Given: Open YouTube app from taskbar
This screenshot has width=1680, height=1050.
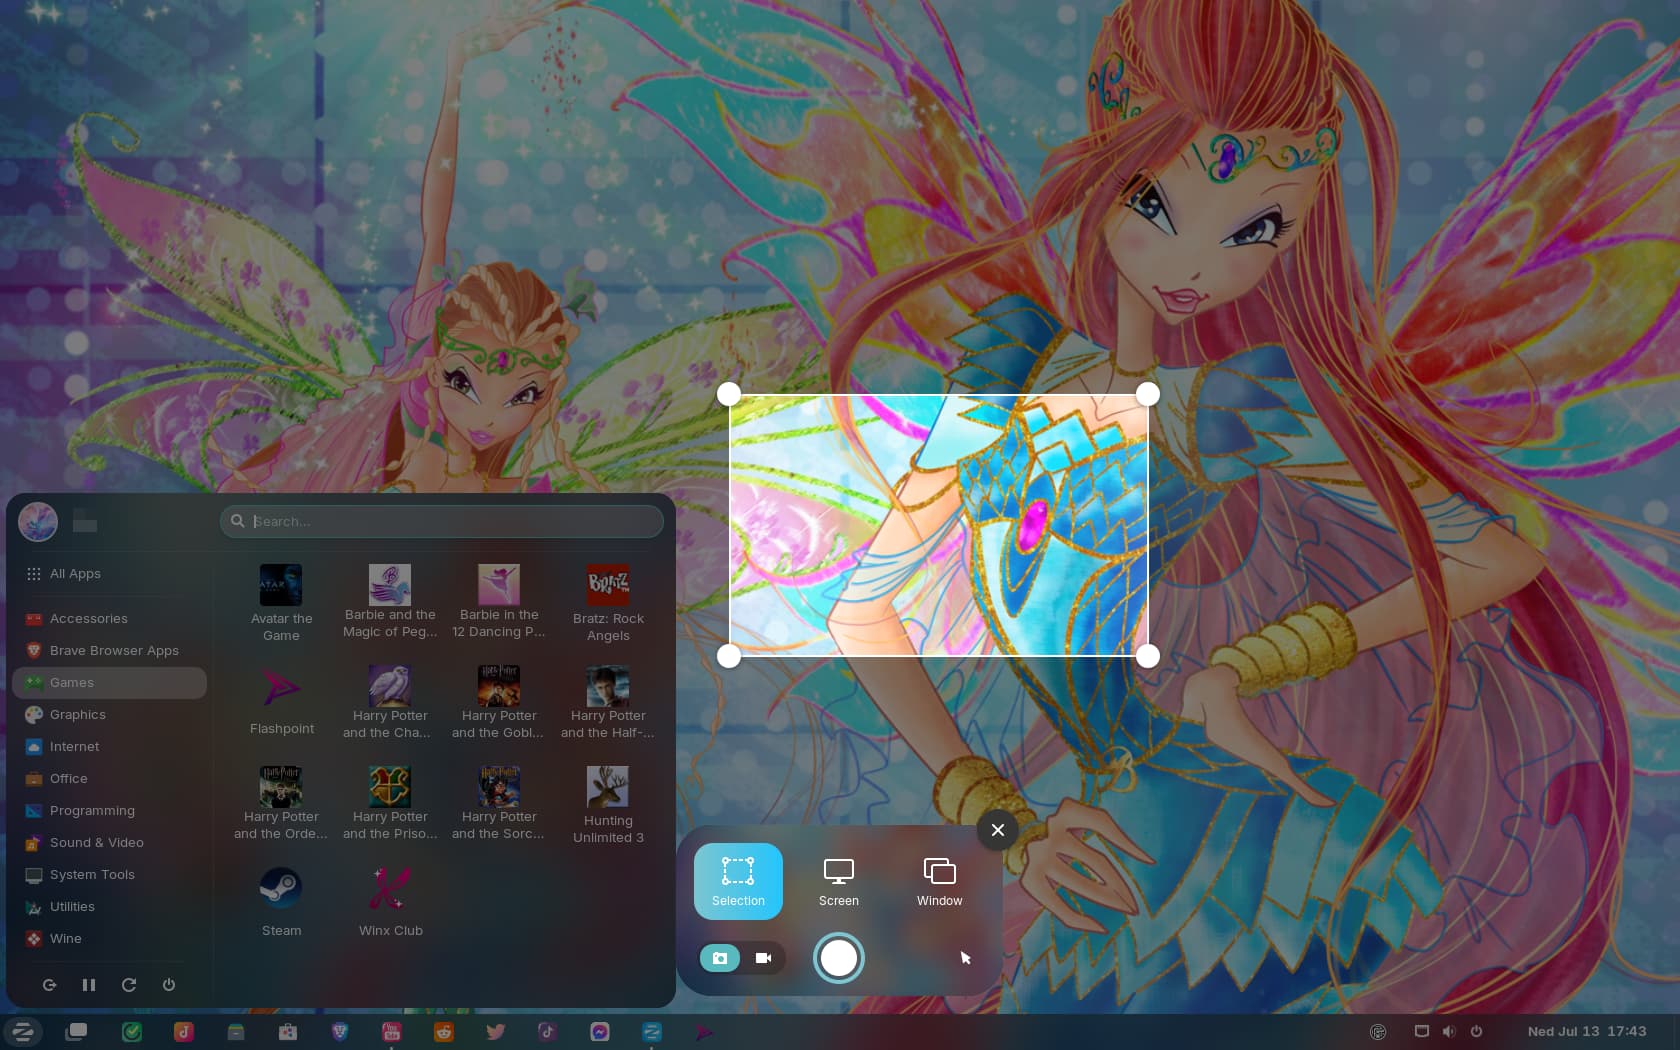Looking at the screenshot, I should click(392, 1032).
